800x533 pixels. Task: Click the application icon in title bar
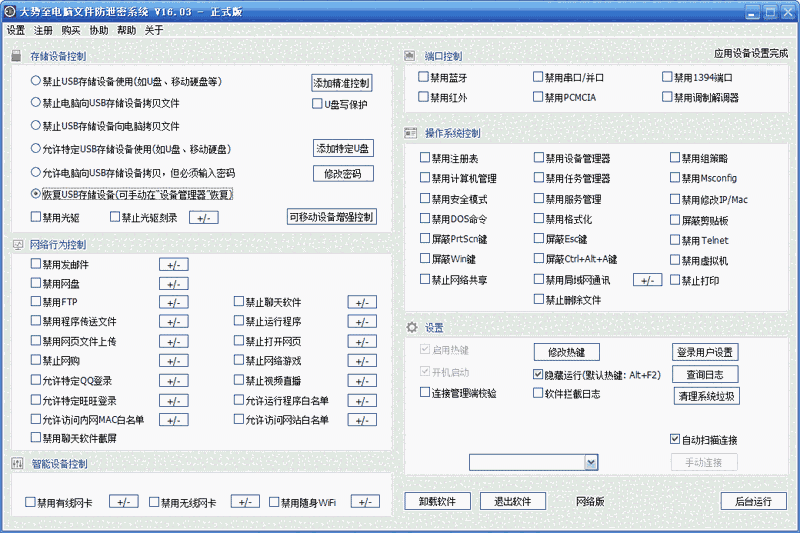click(x=9, y=11)
